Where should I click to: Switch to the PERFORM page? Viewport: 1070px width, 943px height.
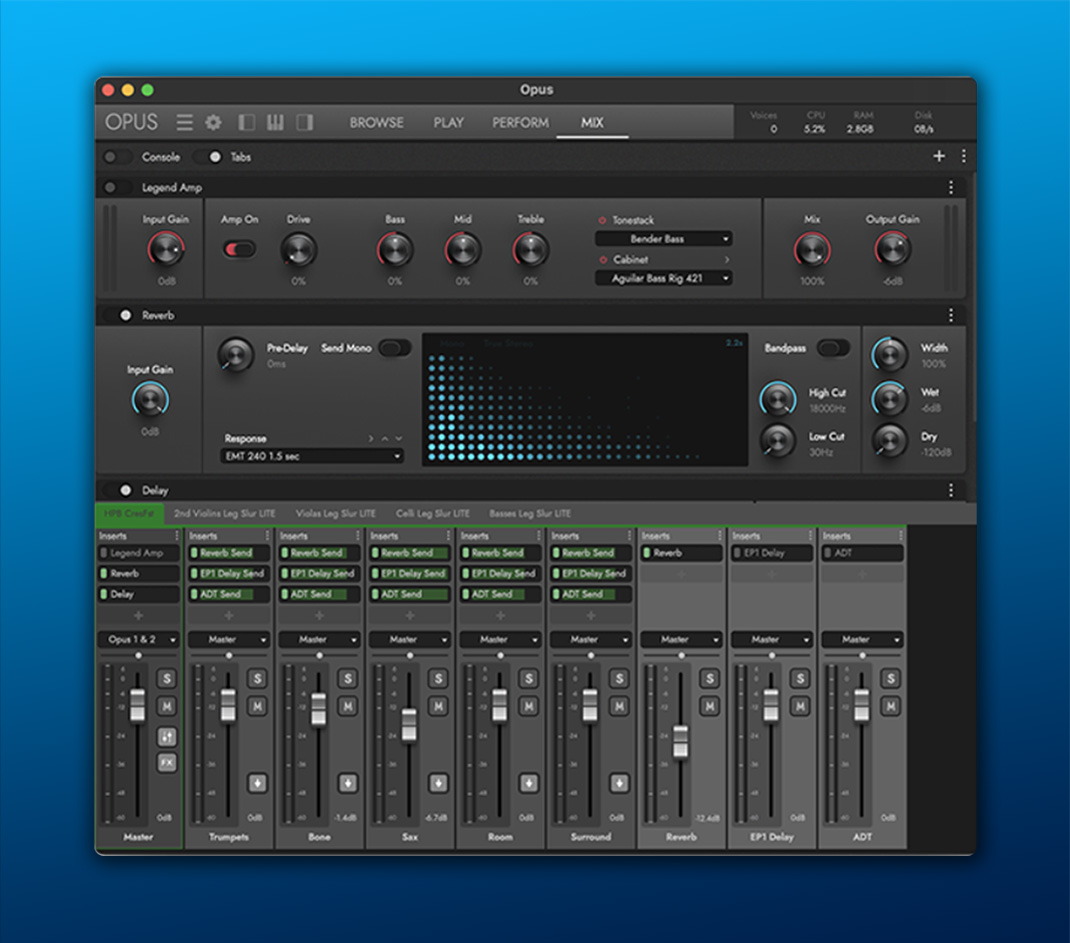coord(521,123)
